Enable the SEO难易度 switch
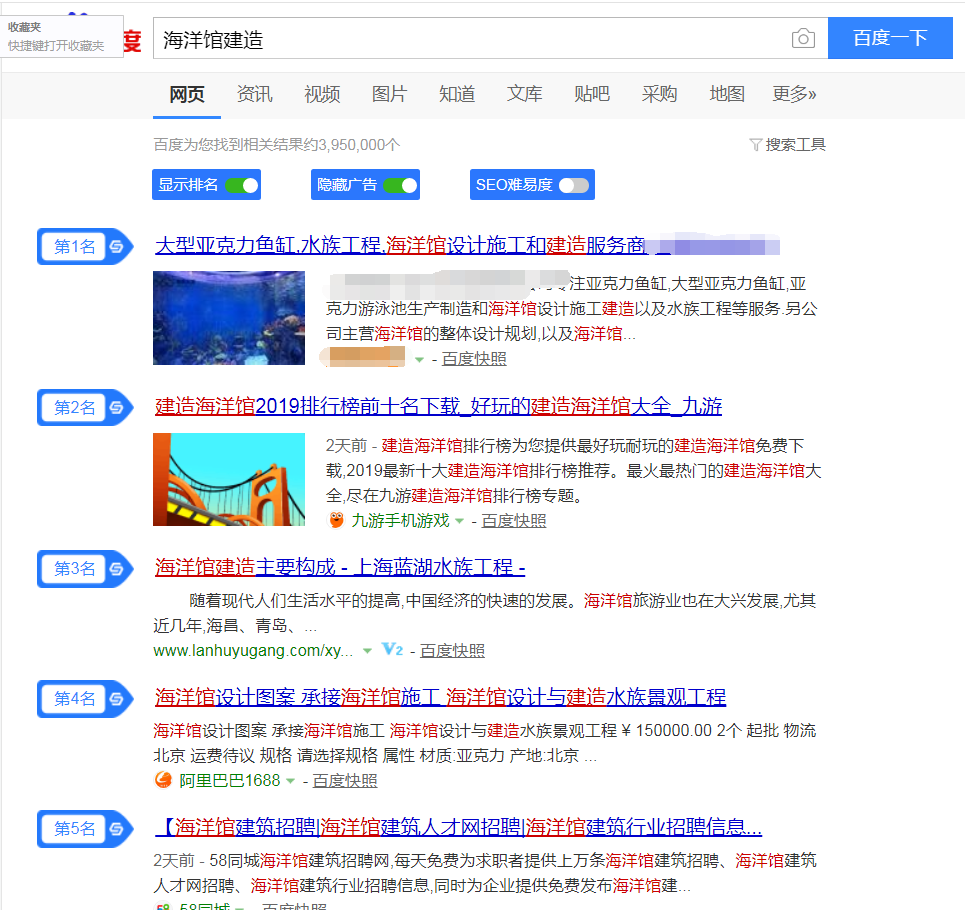 [574, 185]
